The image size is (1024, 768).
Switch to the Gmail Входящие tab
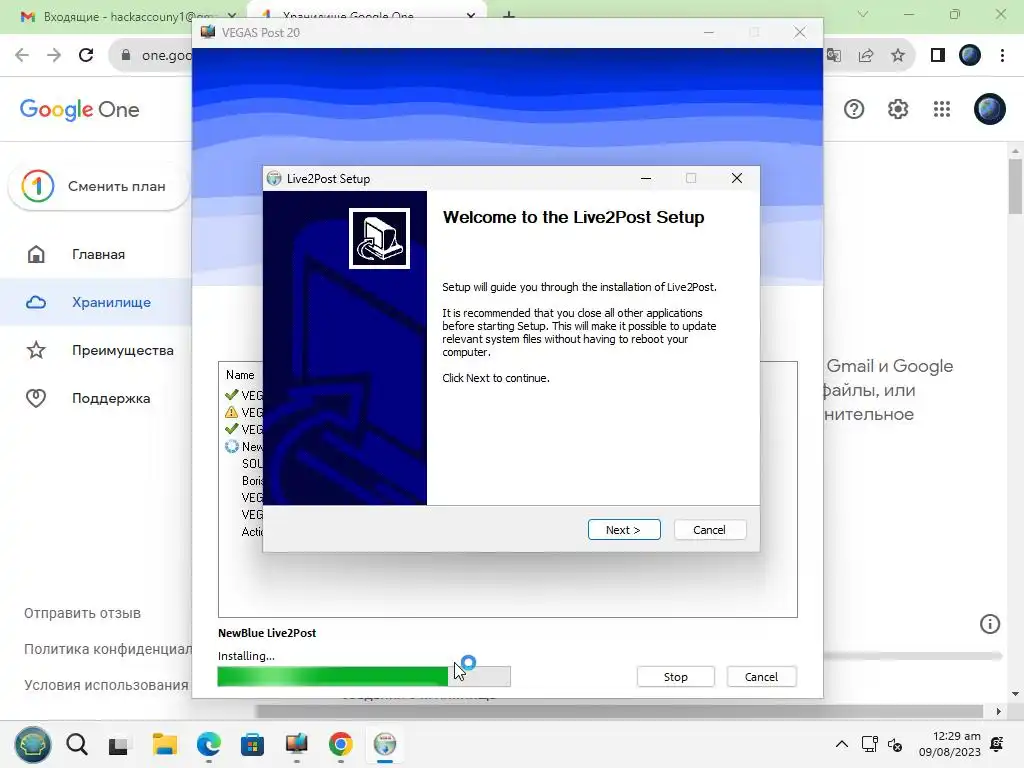point(127,17)
